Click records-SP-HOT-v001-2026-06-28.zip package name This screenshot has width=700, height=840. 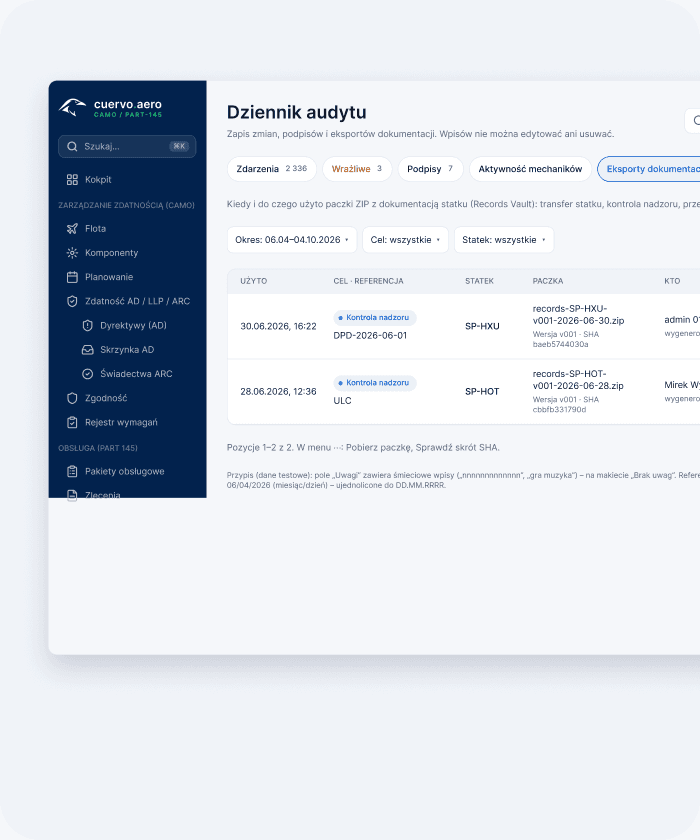(x=578, y=380)
